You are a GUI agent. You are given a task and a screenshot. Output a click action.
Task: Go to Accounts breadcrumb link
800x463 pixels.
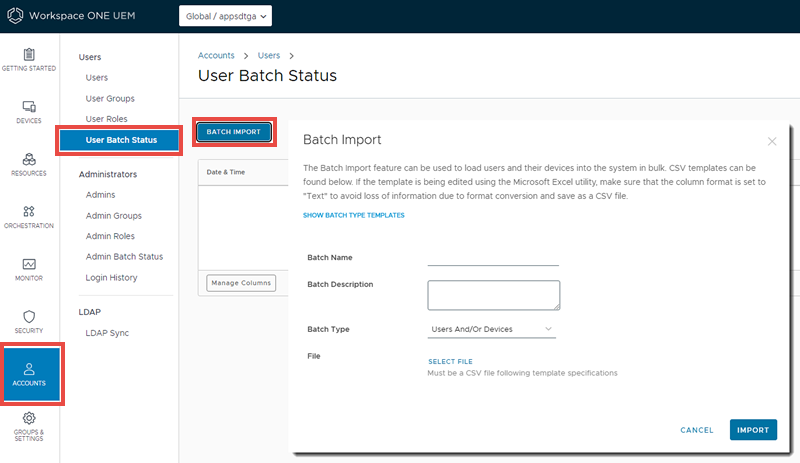point(216,55)
